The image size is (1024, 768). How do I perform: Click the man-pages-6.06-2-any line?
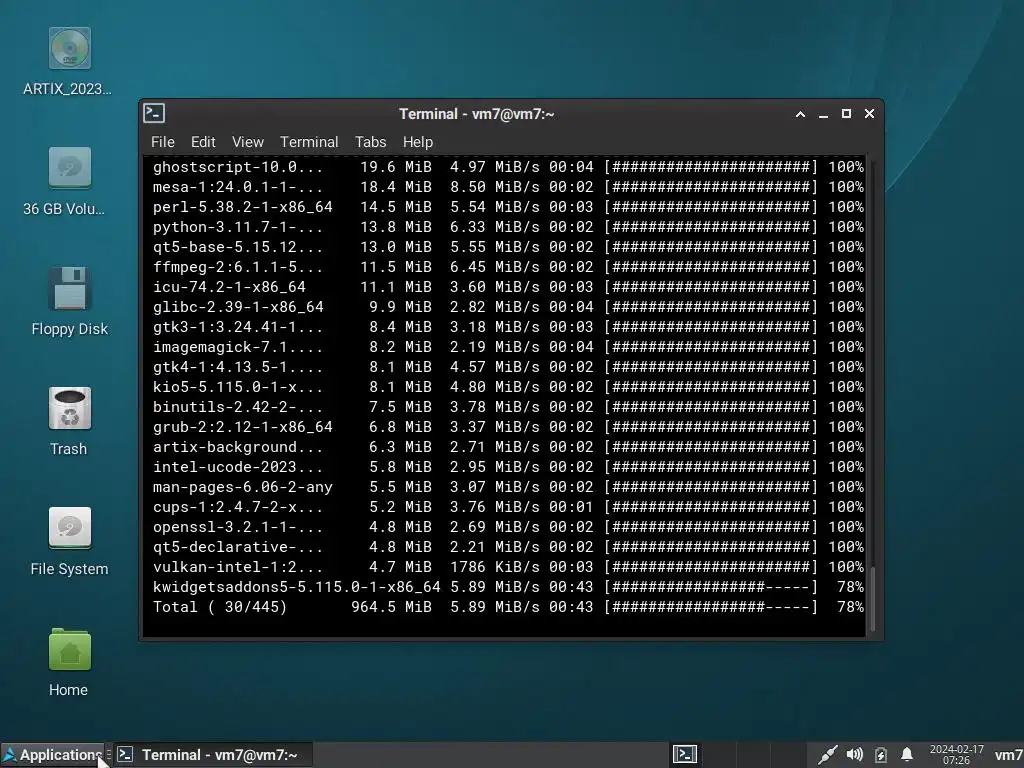pos(508,487)
